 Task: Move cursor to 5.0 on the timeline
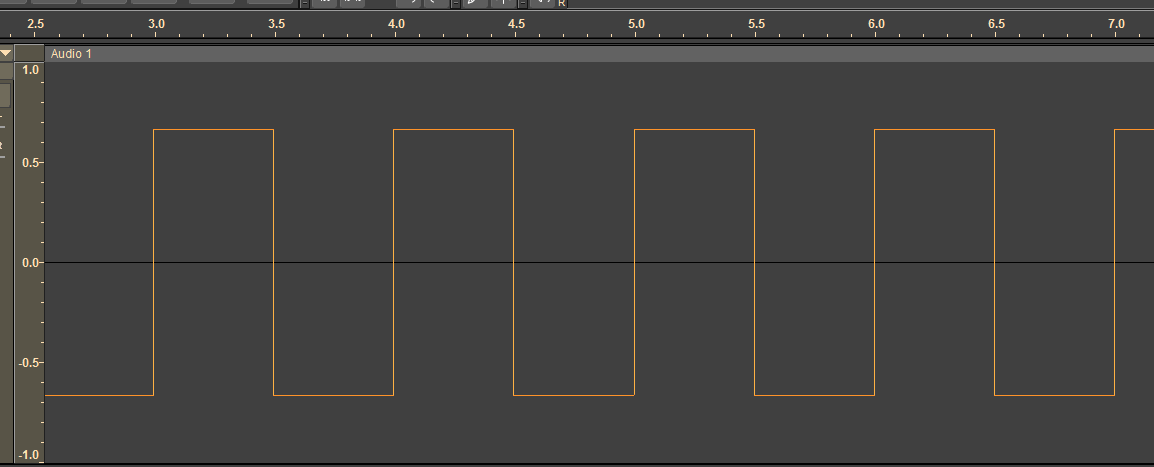[x=636, y=23]
